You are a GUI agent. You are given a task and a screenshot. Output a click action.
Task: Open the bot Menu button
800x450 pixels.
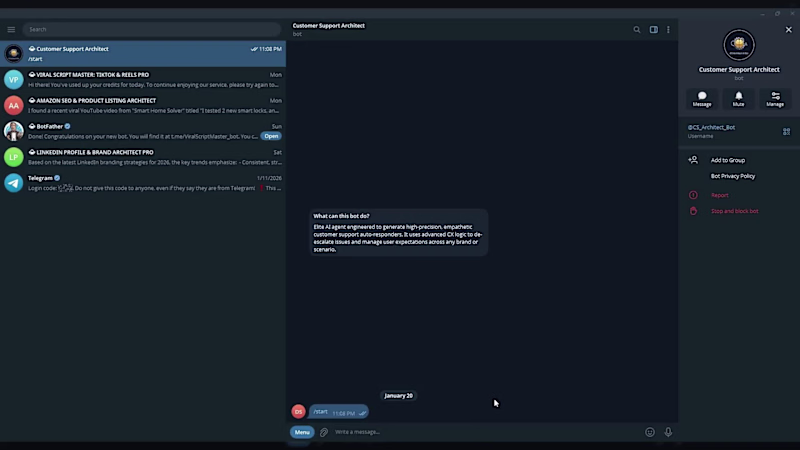coord(302,432)
